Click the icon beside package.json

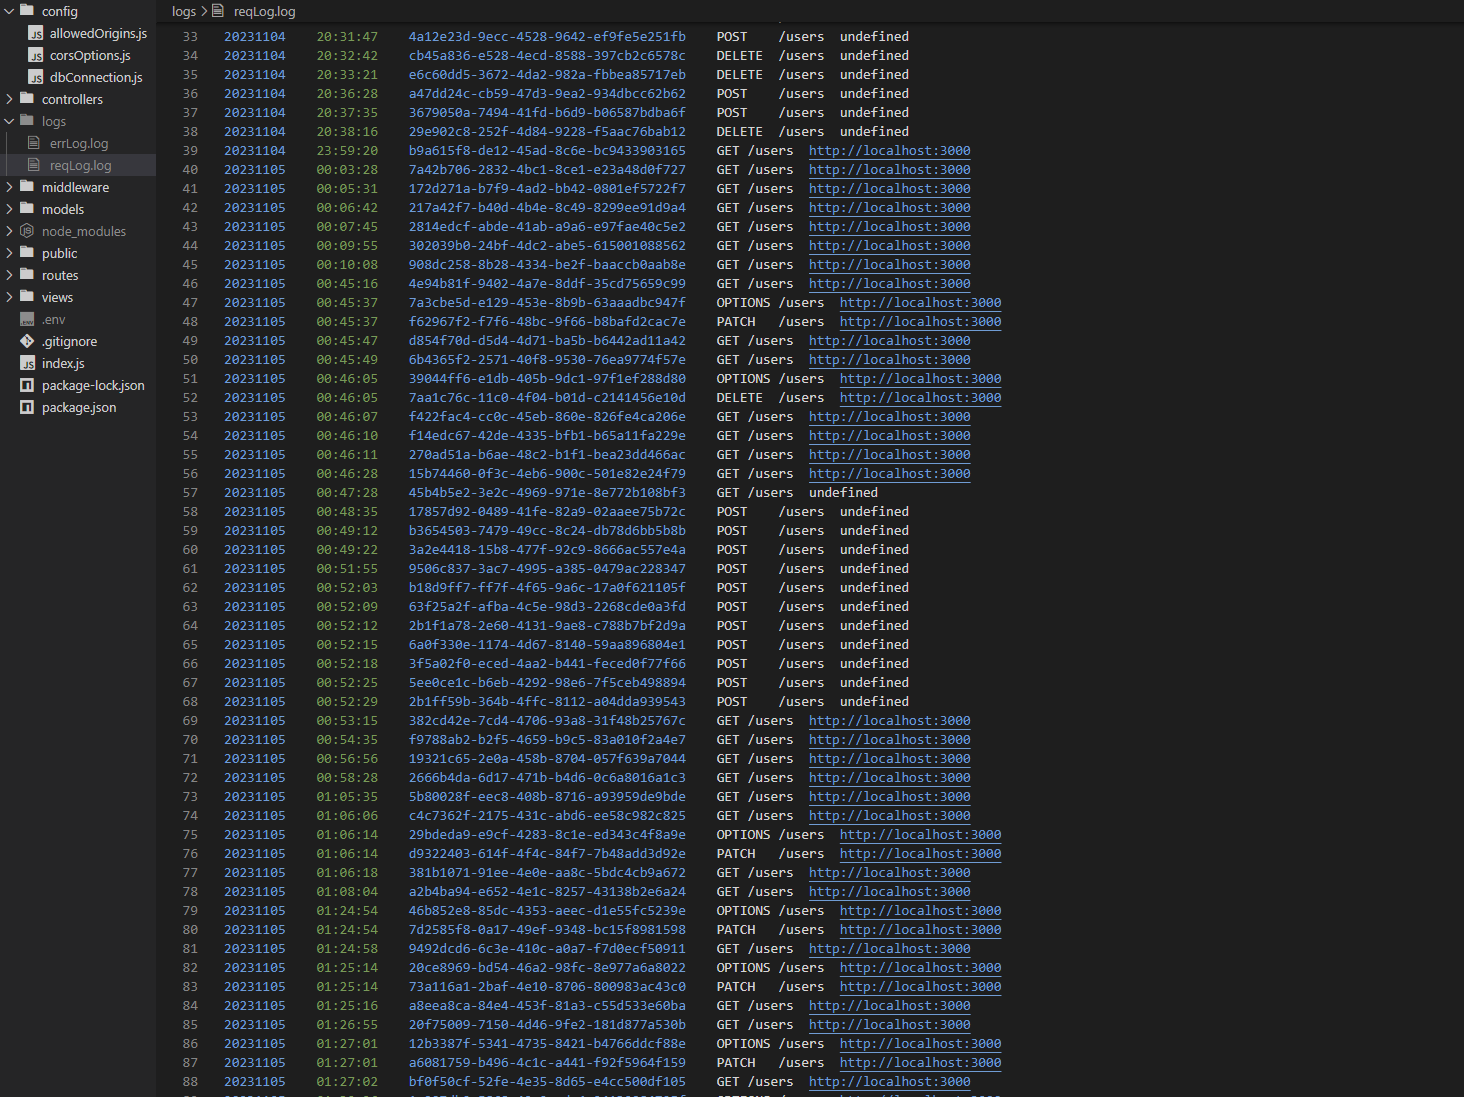click(27, 407)
